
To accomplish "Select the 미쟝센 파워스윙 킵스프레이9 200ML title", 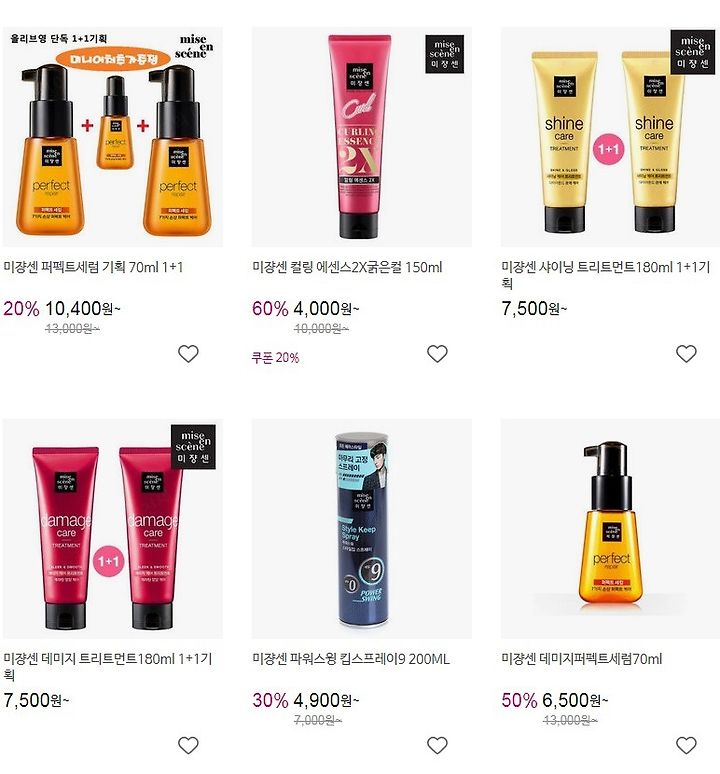I will click(x=351, y=659).
